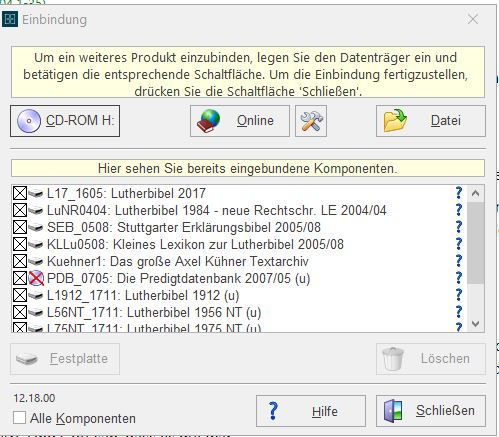Screen dimensions: 499x437
Task: Open settings via hammer and wrench icon
Action: (x=311, y=121)
